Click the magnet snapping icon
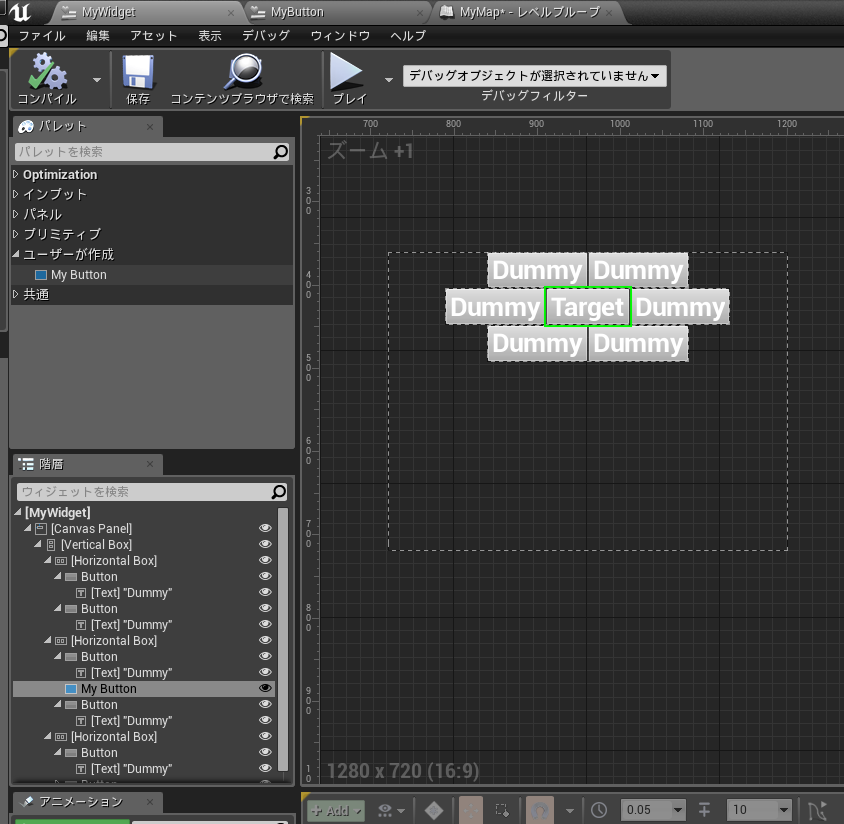Image resolution: width=844 pixels, height=824 pixels. [540, 811]
